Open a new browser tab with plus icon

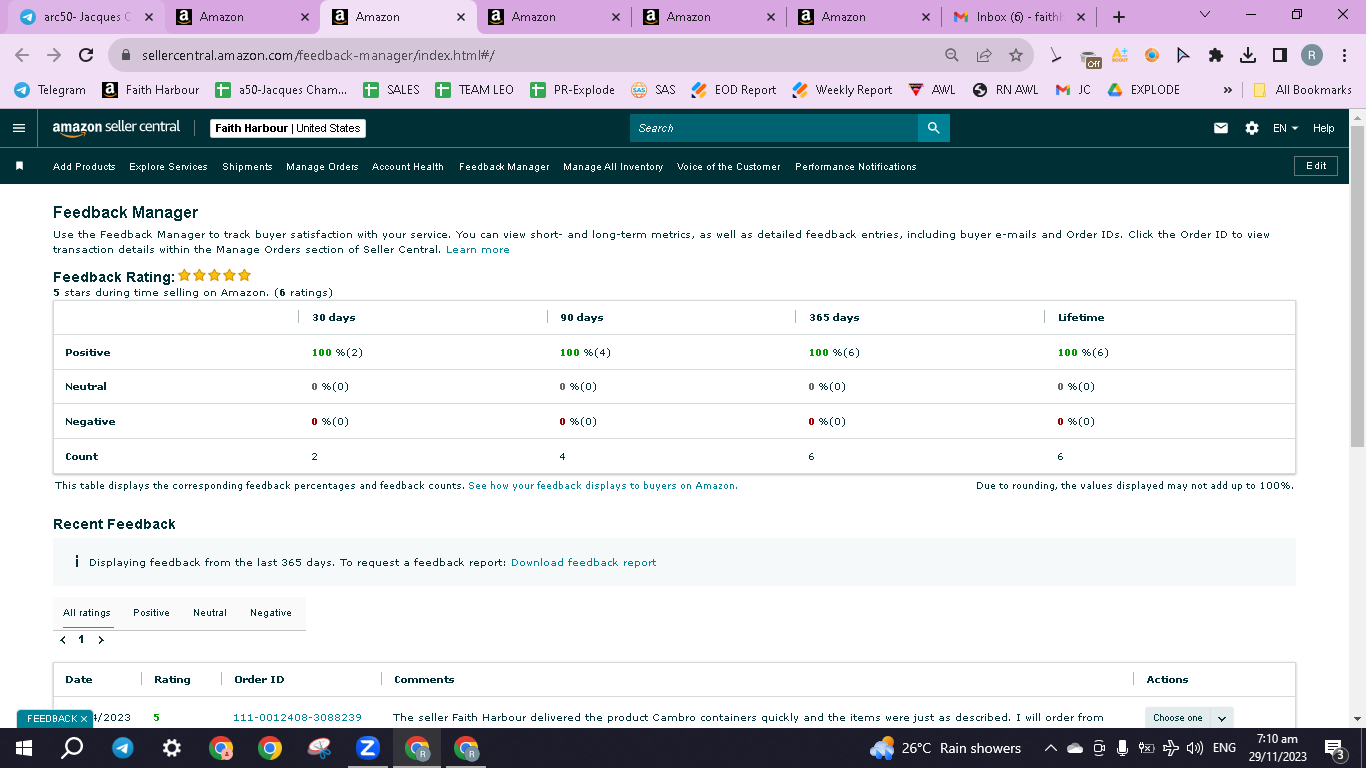coord(1119,17)
